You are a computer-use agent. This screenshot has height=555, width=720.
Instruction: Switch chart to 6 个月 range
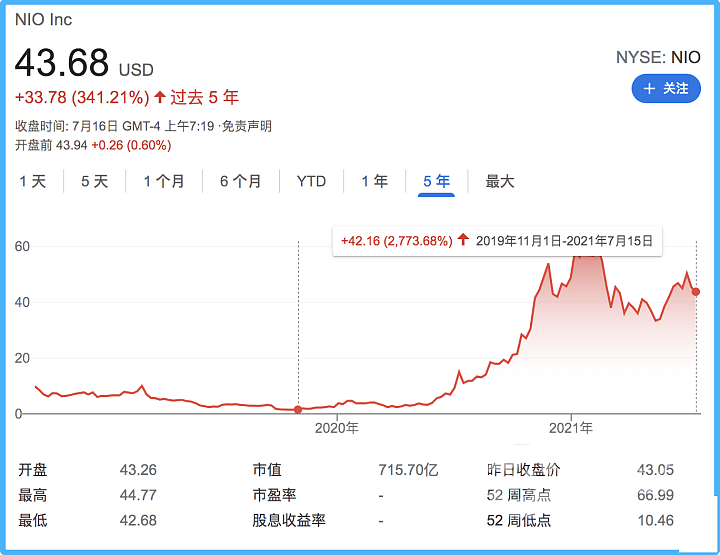coord(241,181)
